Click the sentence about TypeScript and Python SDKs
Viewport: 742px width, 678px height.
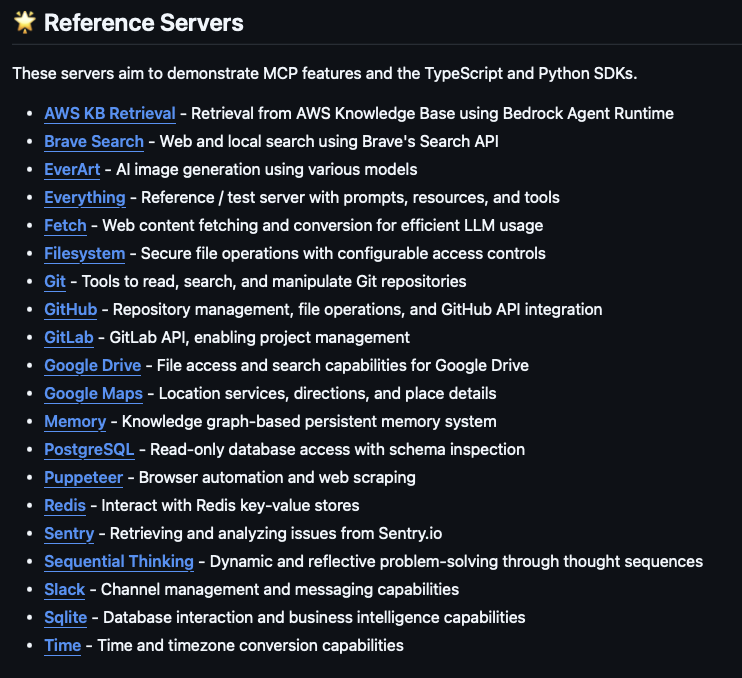click(325, 73)
